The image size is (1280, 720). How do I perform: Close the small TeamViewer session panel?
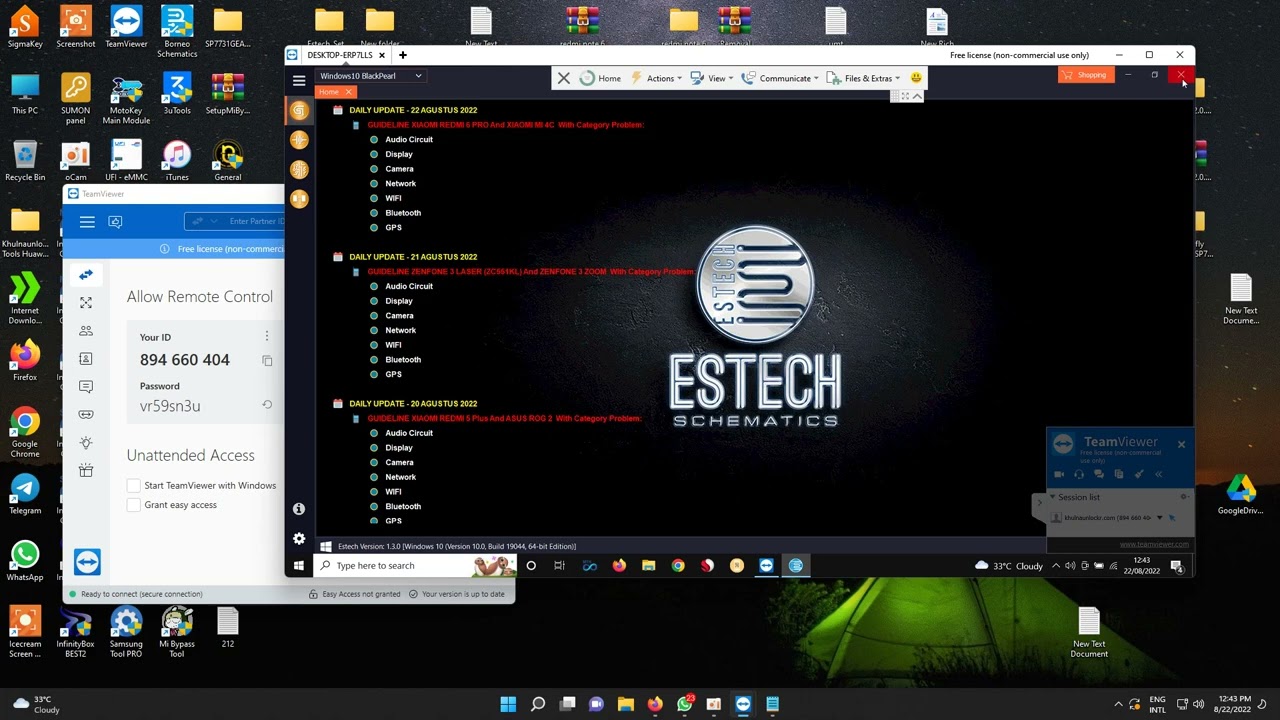pos(1181,444)
